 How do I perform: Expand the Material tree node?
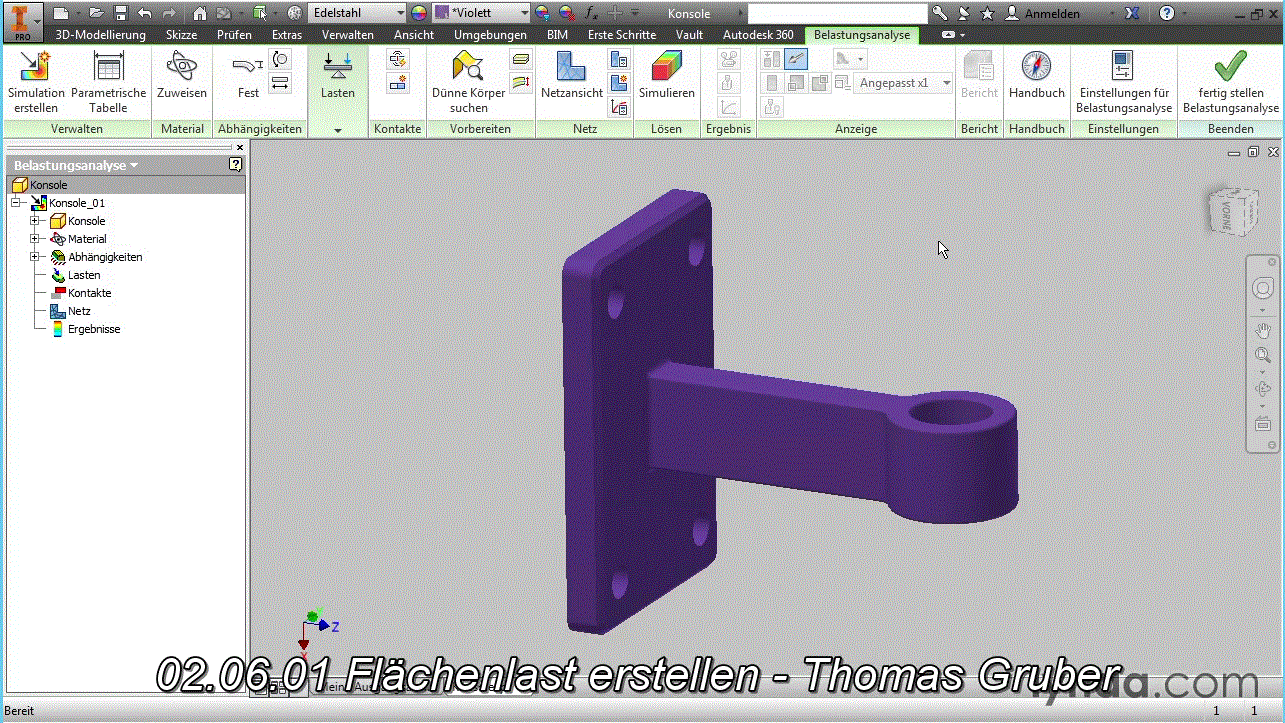click(x=34, y=239)
